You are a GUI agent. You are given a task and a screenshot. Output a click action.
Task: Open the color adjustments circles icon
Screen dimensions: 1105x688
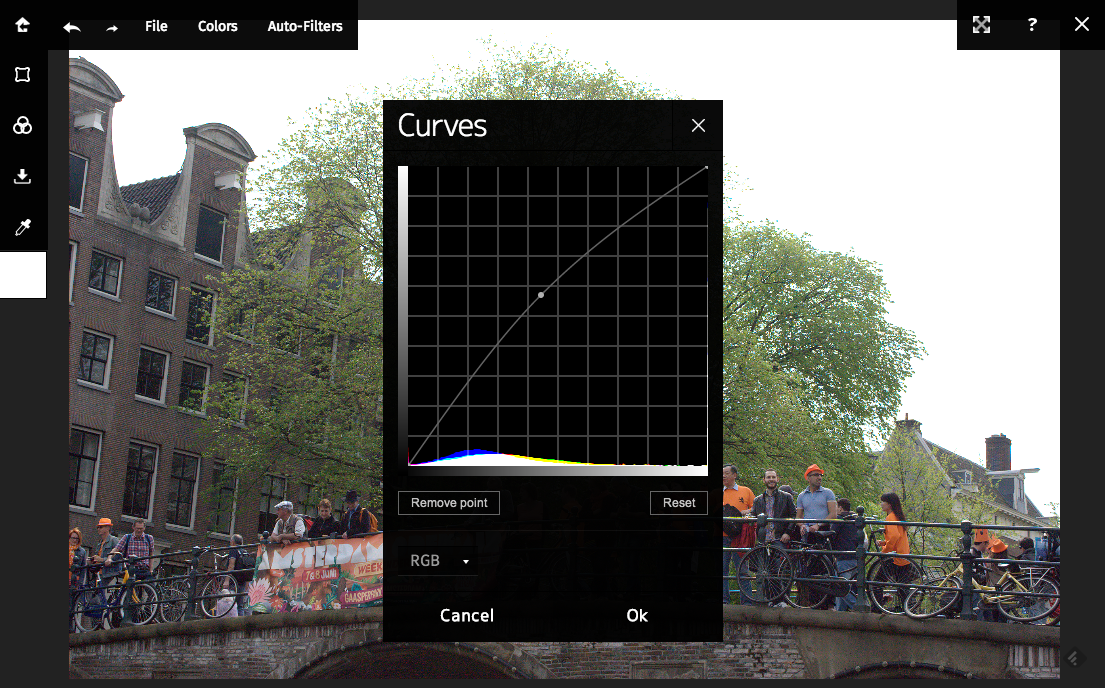coord(23,125)
